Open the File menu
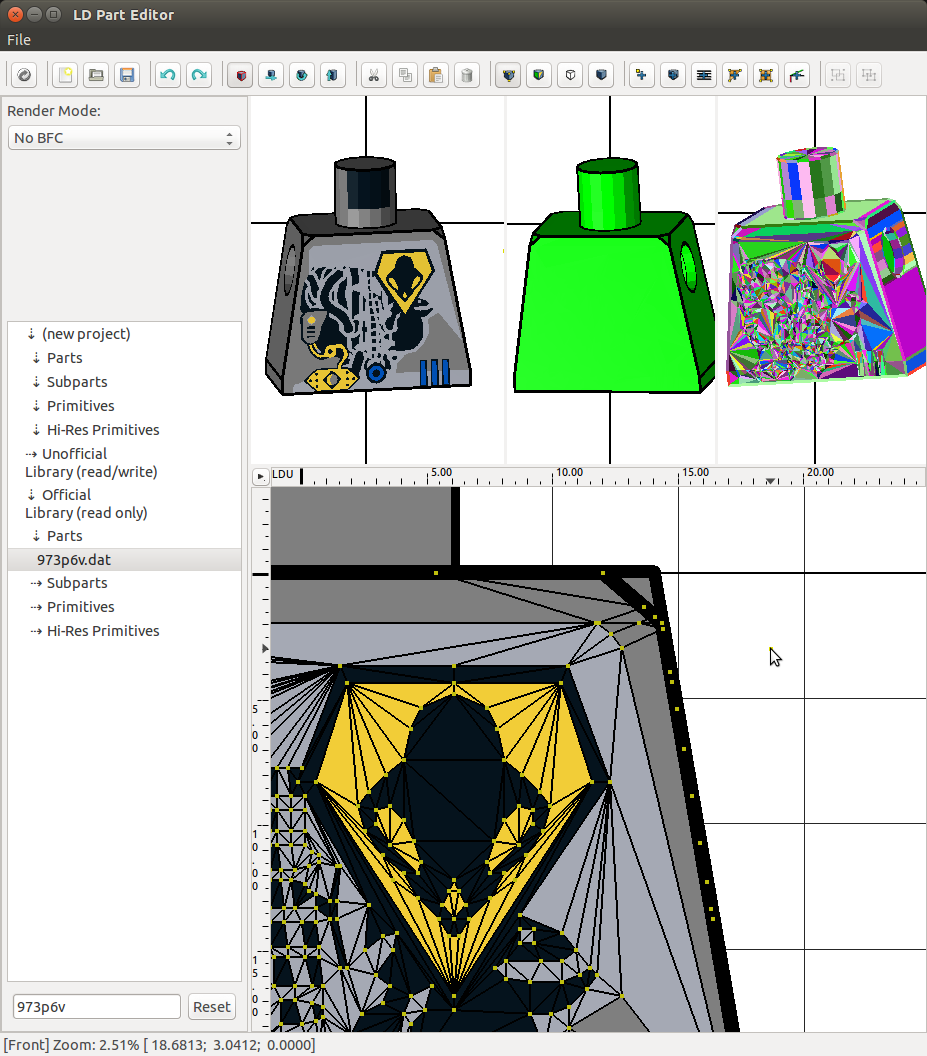 pos(19,40)
